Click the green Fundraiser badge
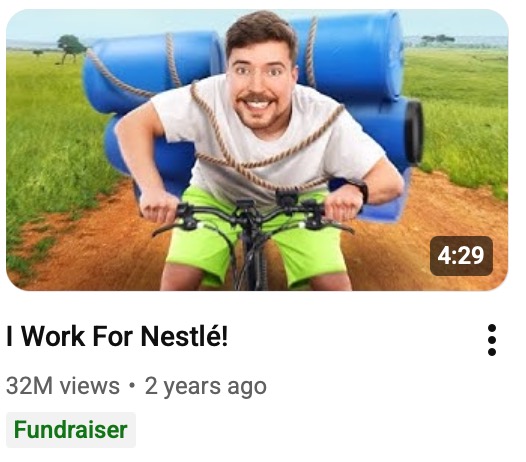Screen dimensions: 526x462 pyautogui.click(x=71, y=430)
